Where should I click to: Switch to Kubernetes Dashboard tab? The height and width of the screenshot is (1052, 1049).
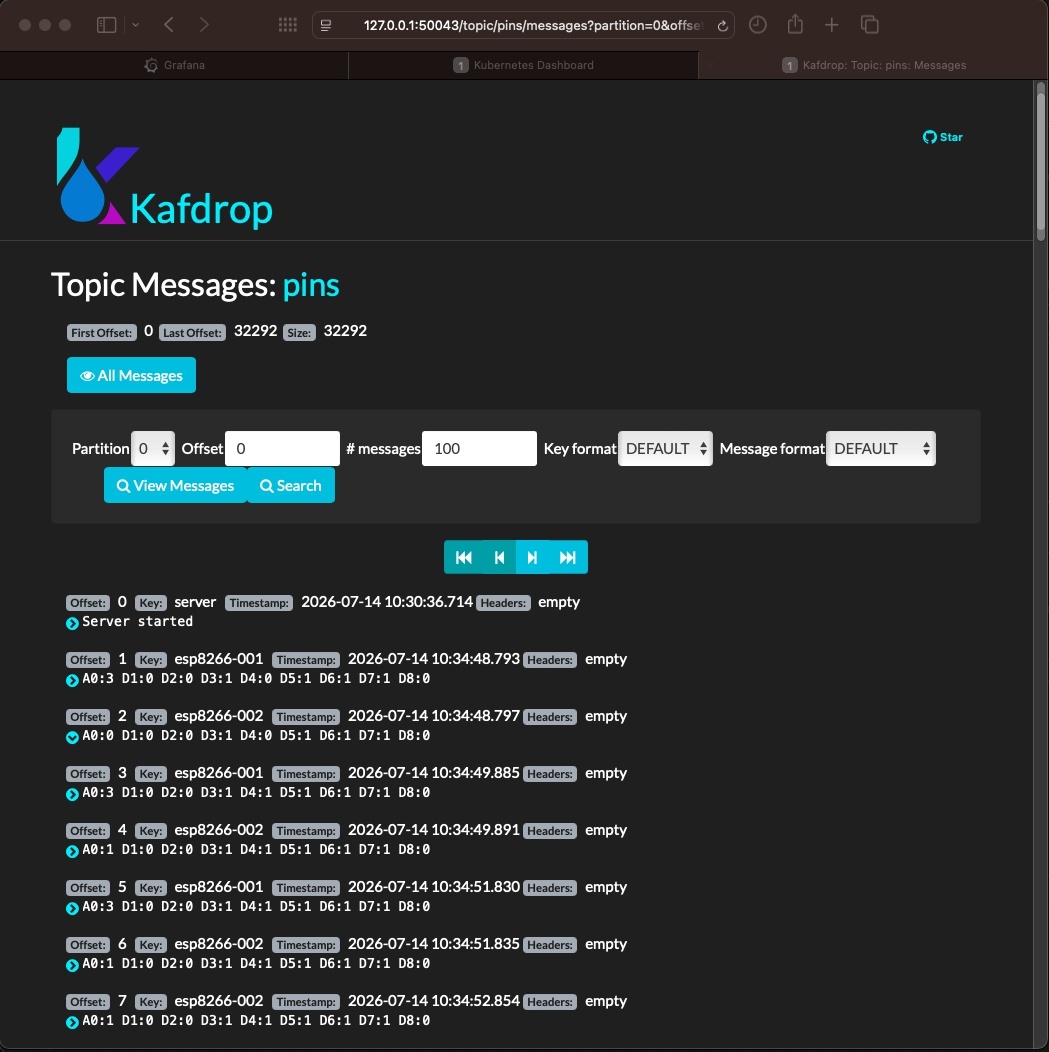[x=523, y=65]
